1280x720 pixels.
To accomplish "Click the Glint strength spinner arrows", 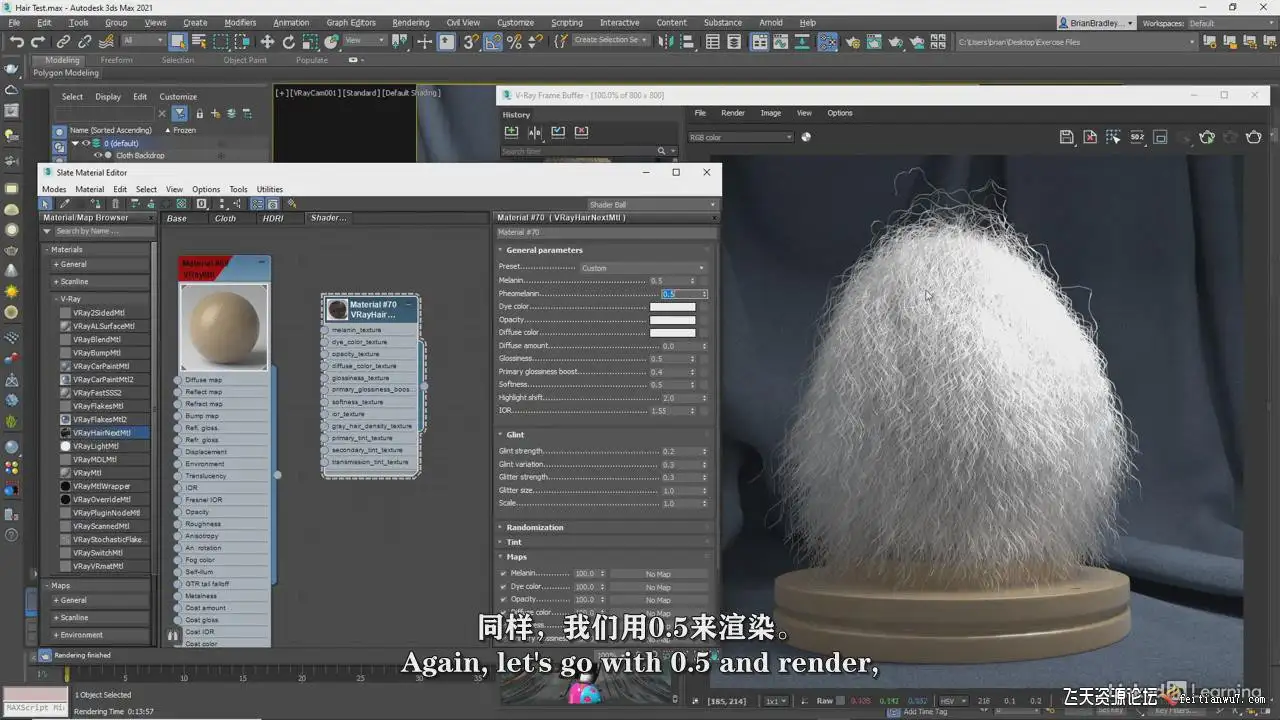I will 704,452.
